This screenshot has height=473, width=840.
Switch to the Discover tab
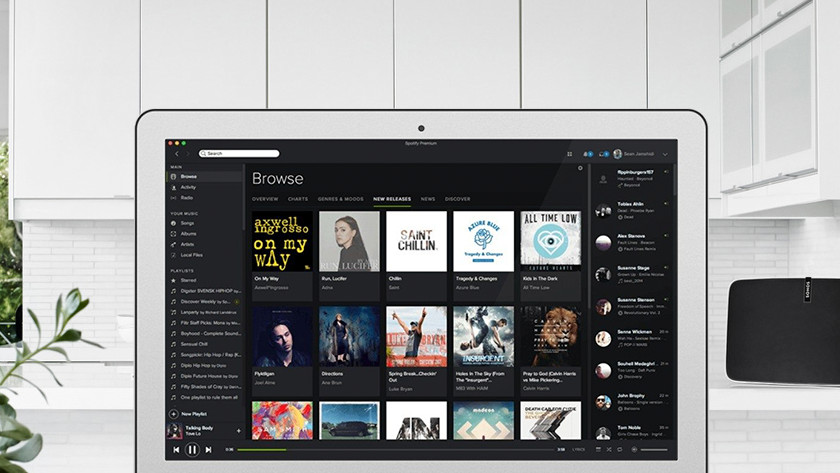[x=458, y=199]
